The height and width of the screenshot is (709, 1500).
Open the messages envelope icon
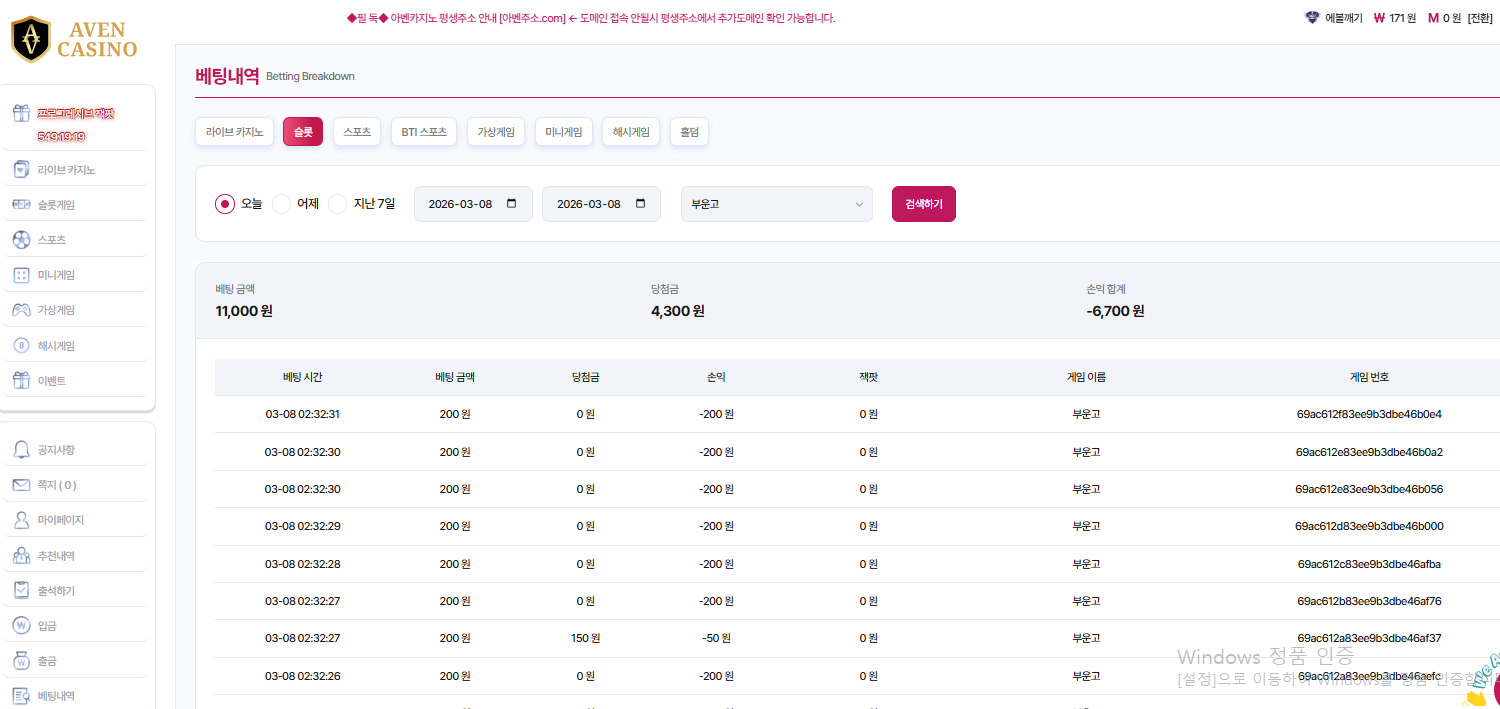point(21,485)
